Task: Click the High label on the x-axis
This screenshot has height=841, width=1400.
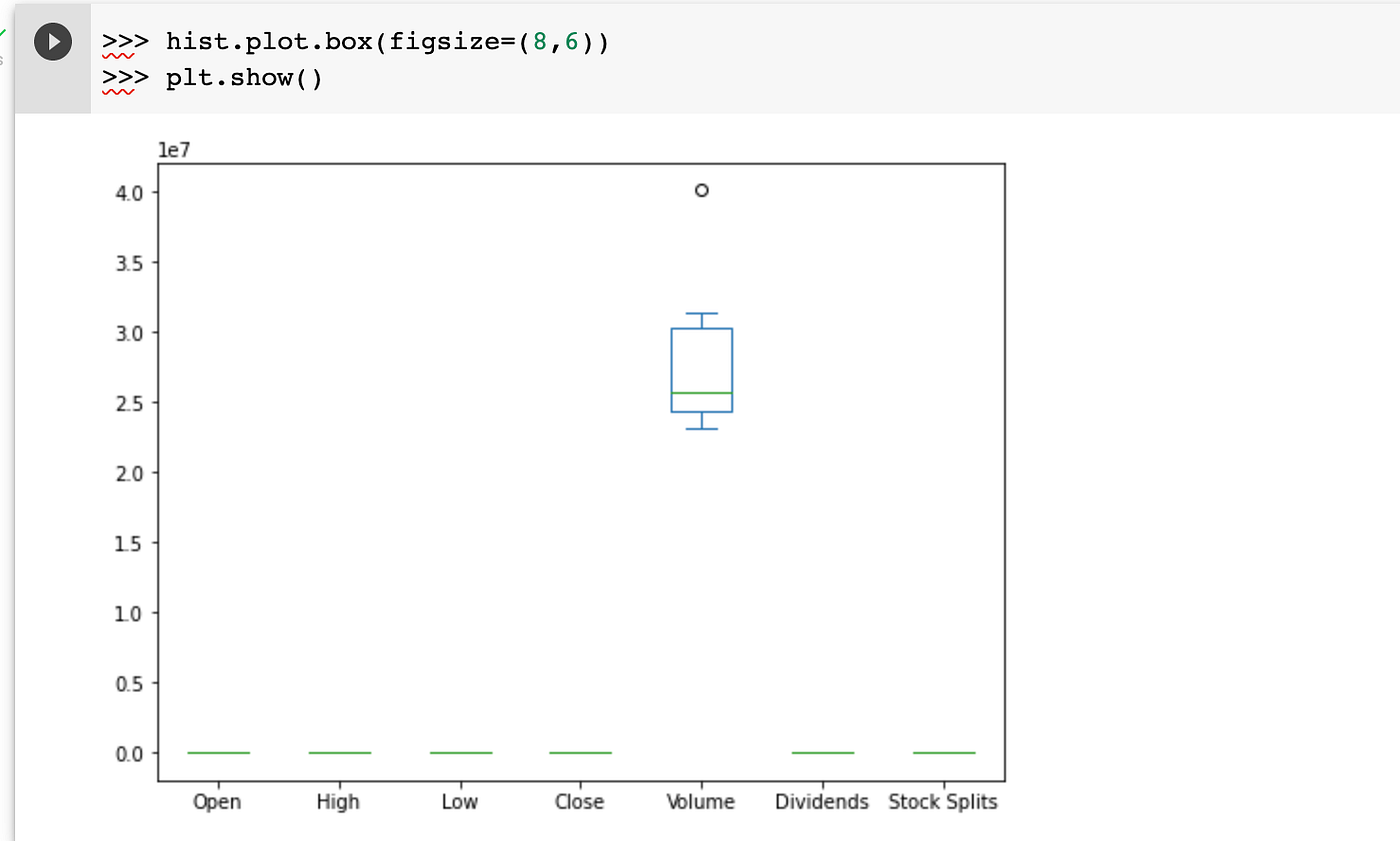Action: pyautogui.click(x=337, y=801)
